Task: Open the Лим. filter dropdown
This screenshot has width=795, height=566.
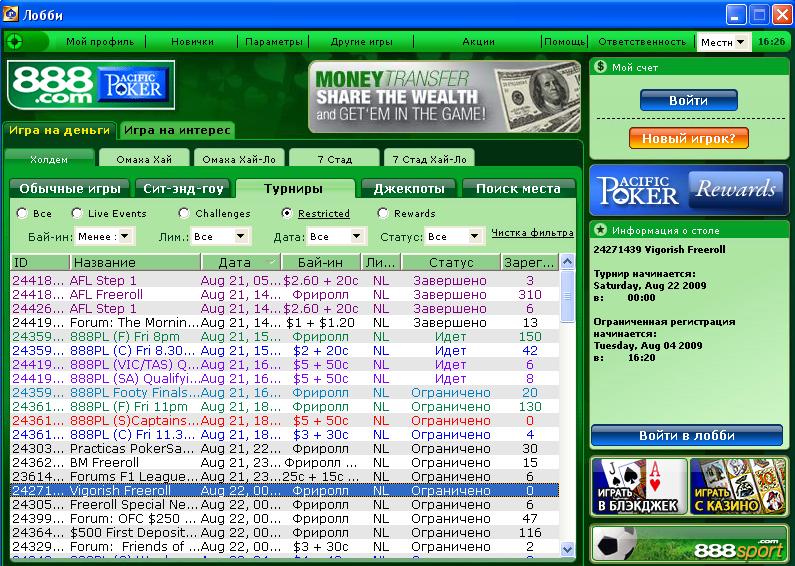Action: coord(220,236)
